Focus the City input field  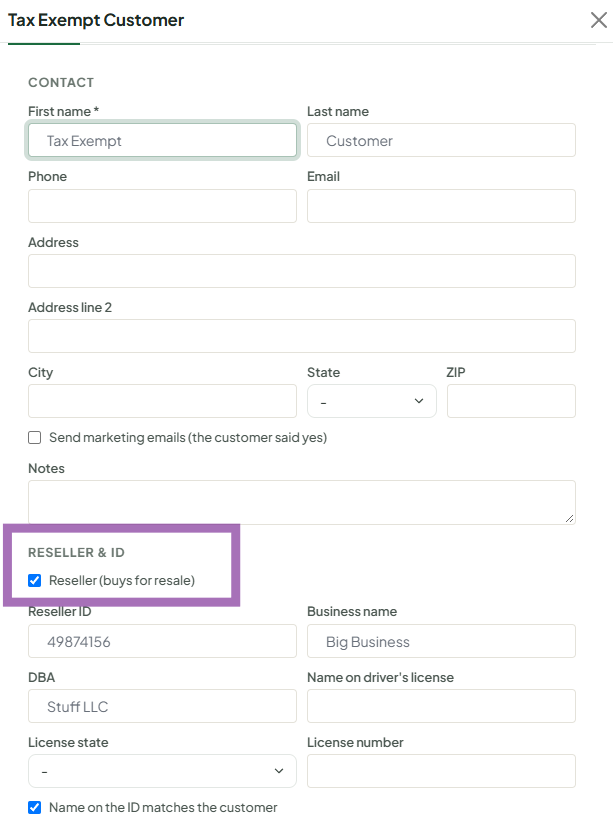coord(163,401)
